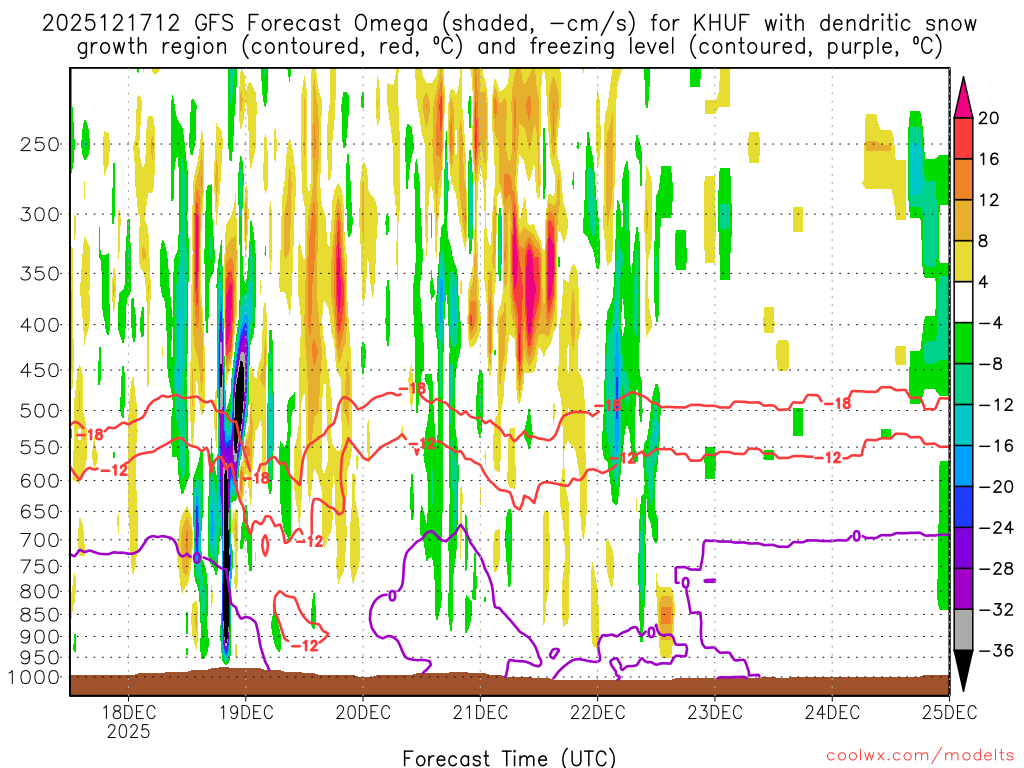Click the 800 pressure level label

(40, 592)
